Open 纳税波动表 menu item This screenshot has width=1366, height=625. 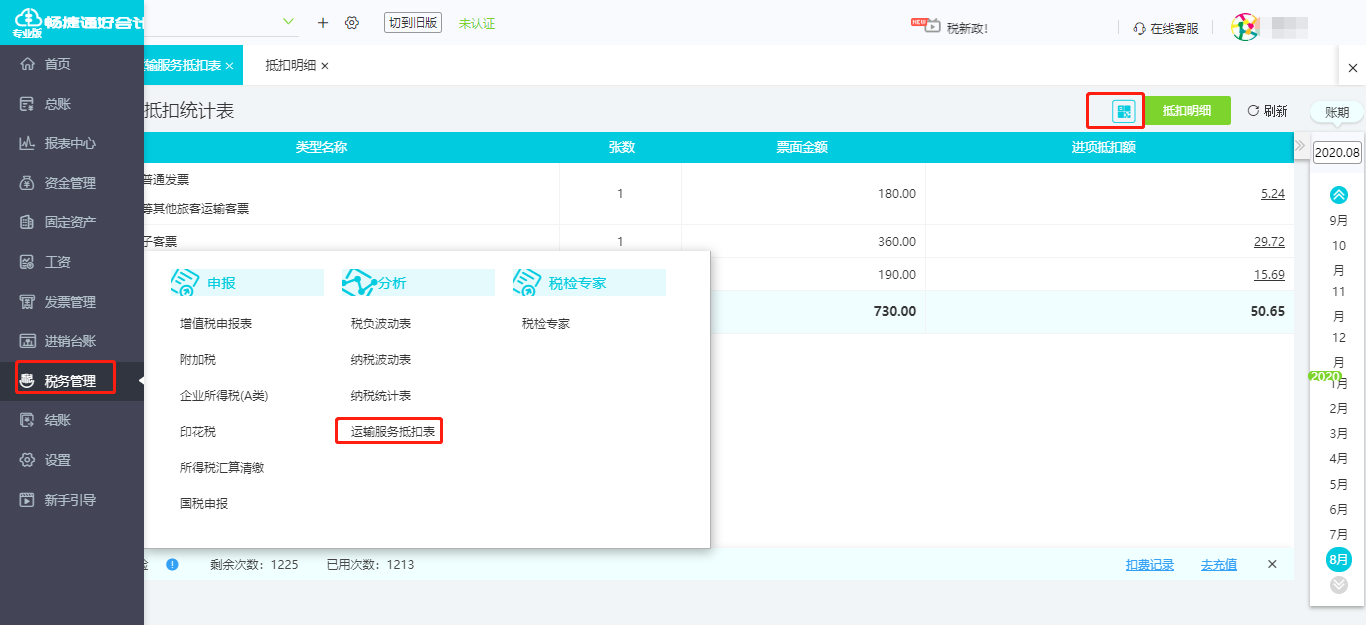[381, 360]
